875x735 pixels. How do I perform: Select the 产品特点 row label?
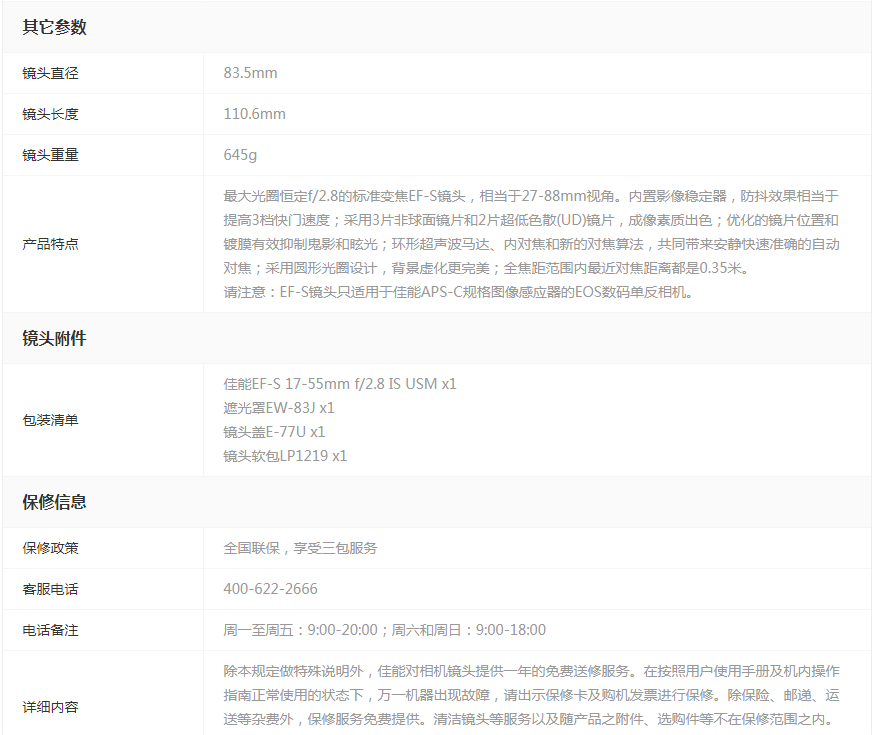tap(50, 244)
